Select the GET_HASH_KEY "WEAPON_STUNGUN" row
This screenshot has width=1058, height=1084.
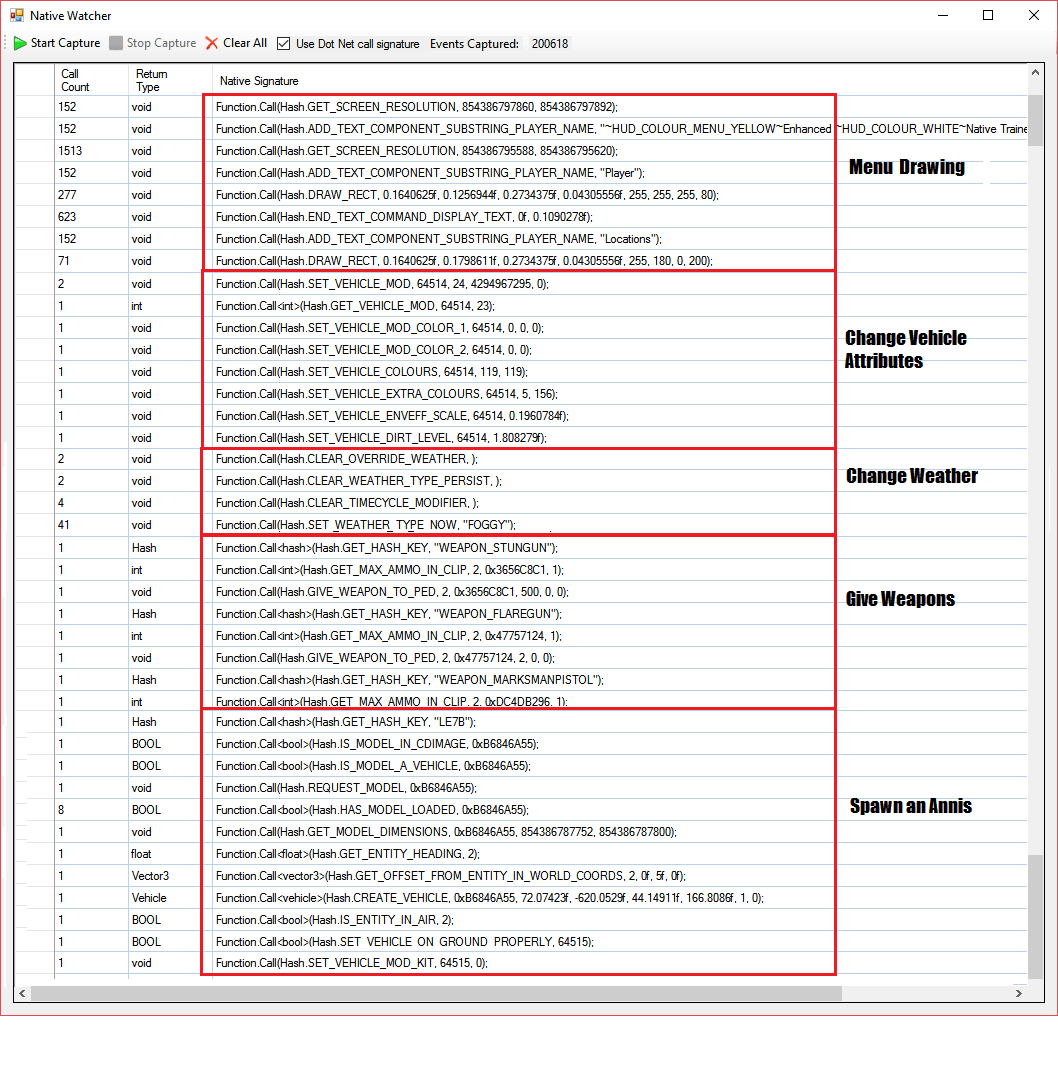pyautogui.click(x=386, y=548)
